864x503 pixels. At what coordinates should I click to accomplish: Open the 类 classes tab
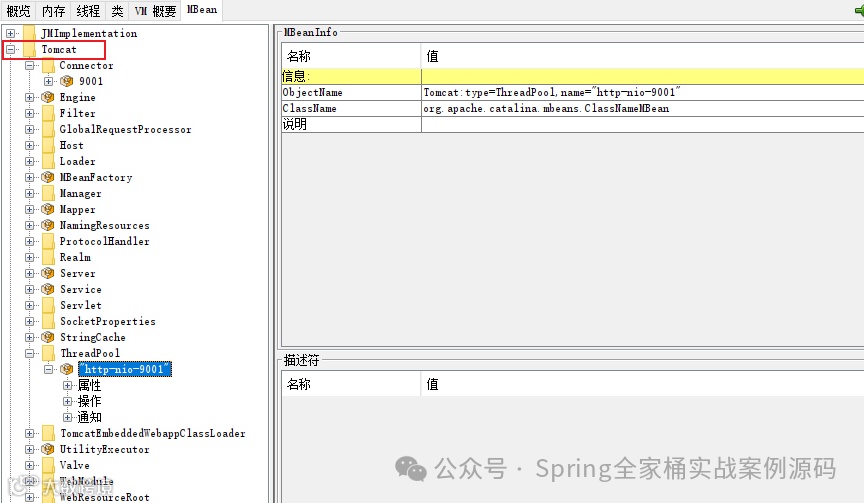click(117, 10)
